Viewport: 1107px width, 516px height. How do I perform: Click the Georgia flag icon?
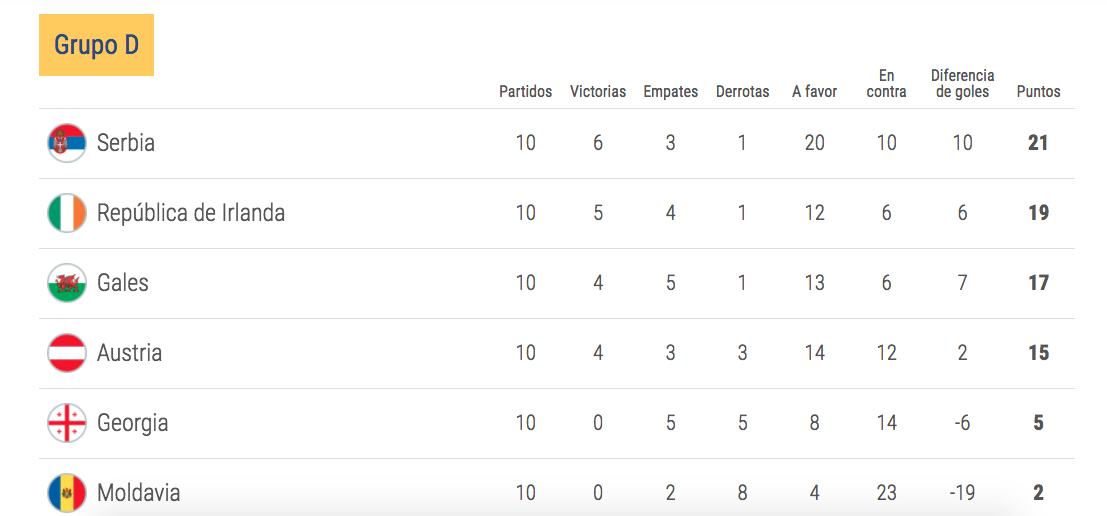(67, 423)
